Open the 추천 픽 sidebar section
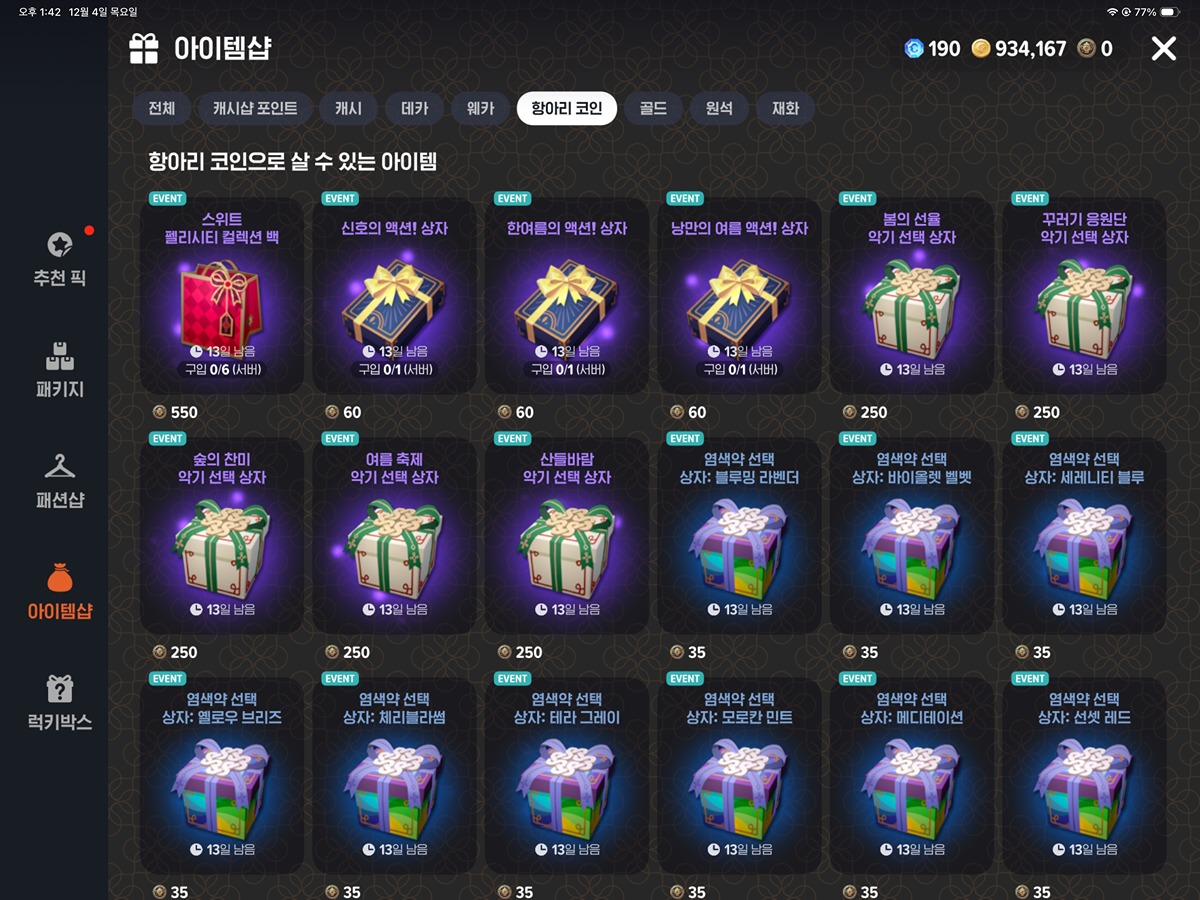This screenshot has height=900, width=1200. pos(59,258)
